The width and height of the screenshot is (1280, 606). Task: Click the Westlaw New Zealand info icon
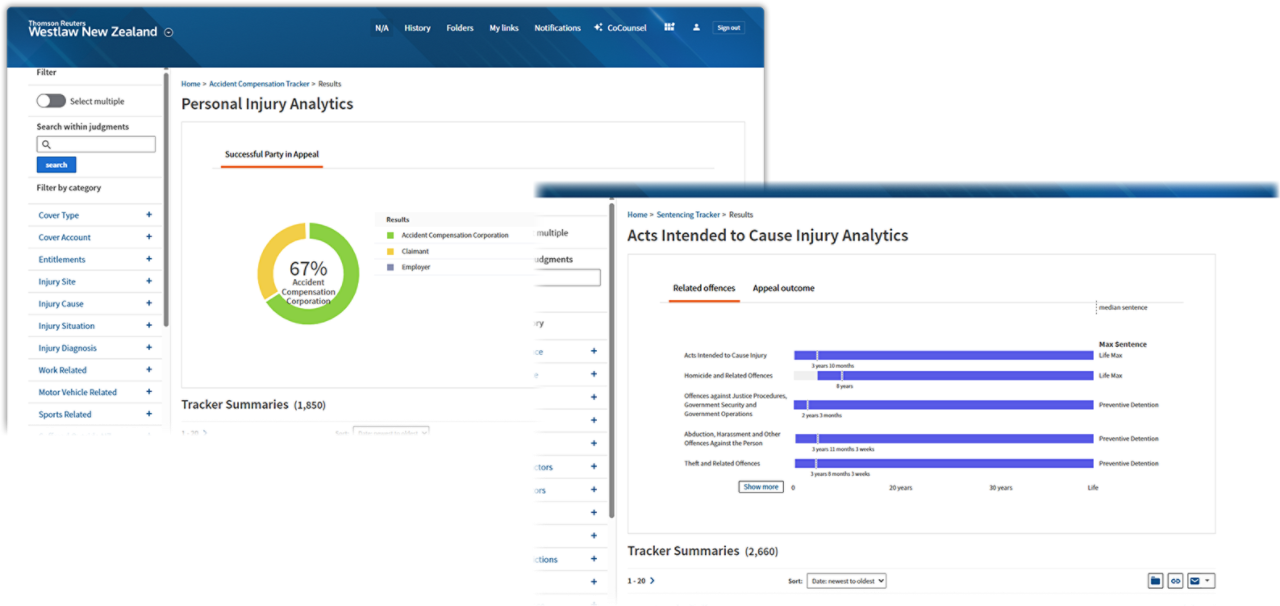click(x=168, y=31)
